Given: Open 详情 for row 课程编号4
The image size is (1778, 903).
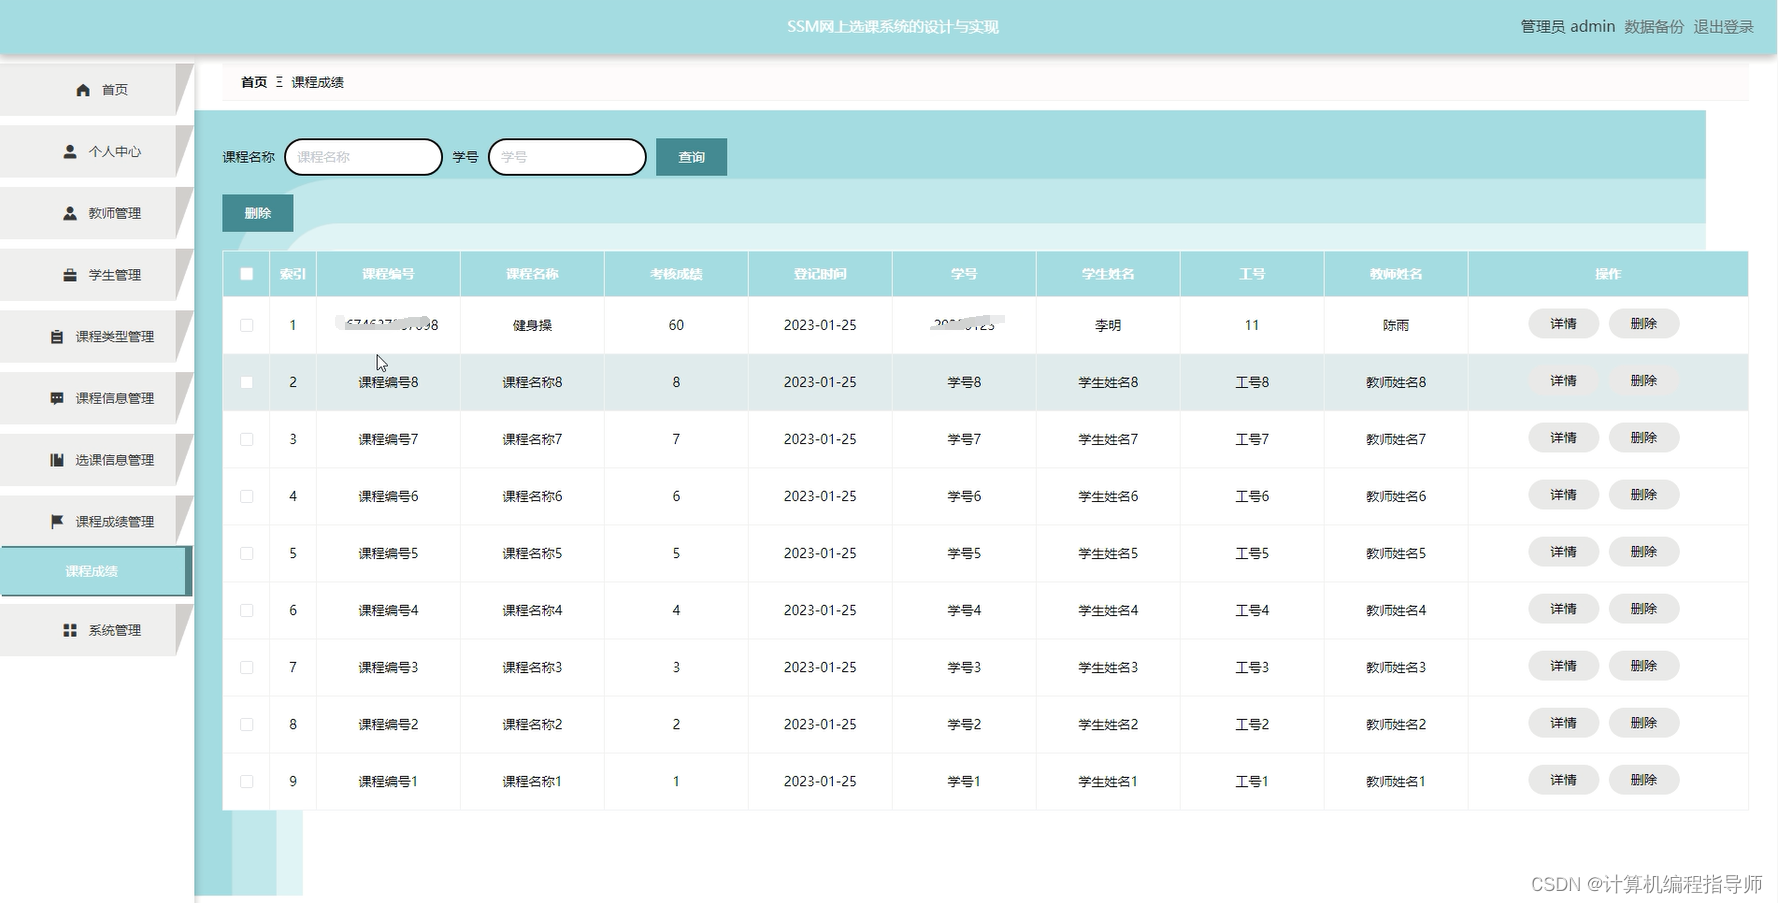Looking at the screenshot, I should point(1563,609).
